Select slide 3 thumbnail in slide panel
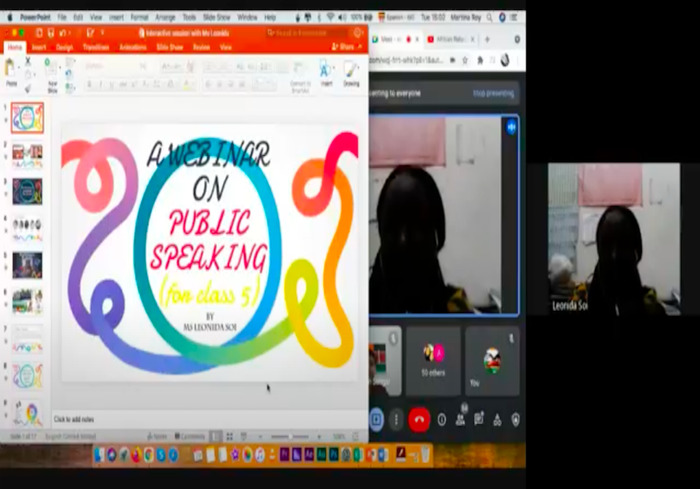700x489 pixels. pyautogui.click(x=27, y=192)
